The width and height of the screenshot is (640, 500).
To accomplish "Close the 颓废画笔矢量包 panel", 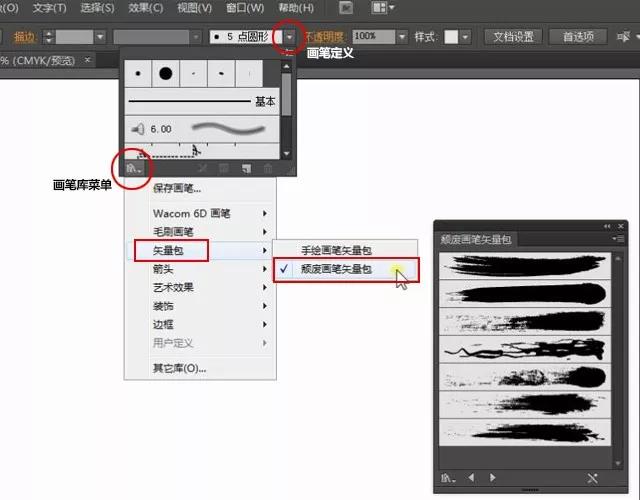I will click(621, 226).
